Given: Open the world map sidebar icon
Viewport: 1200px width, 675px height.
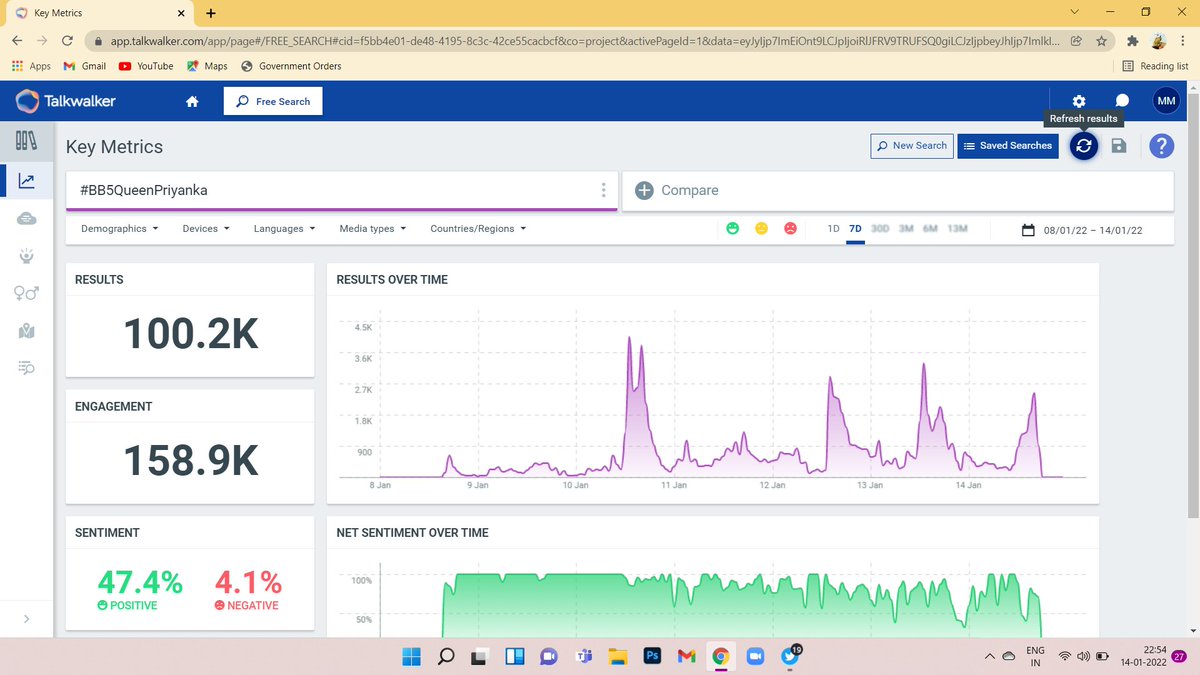Looking at the screenshot, I should pos(27,330).
